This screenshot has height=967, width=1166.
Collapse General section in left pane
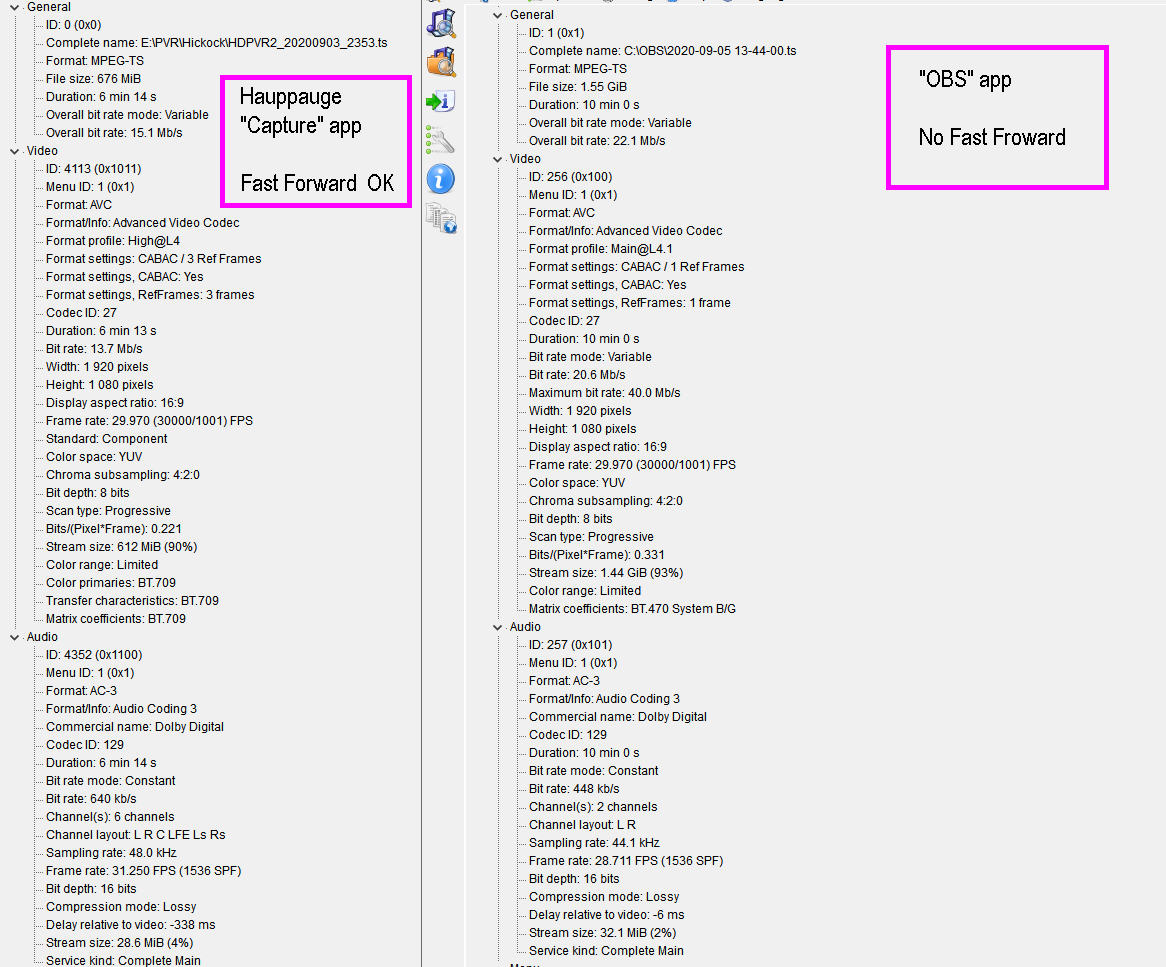[x=14, y=7]
